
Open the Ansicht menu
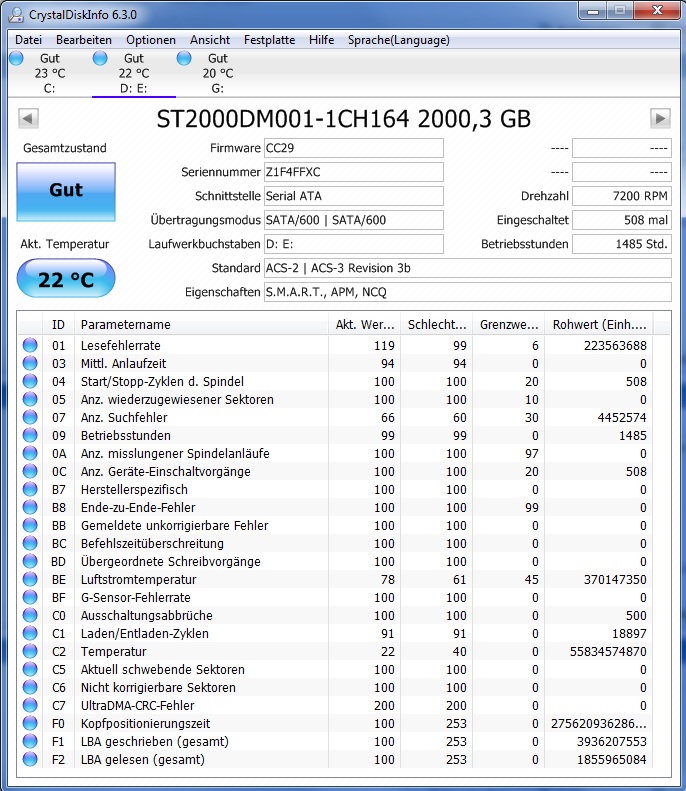click(x=210, y=40)
